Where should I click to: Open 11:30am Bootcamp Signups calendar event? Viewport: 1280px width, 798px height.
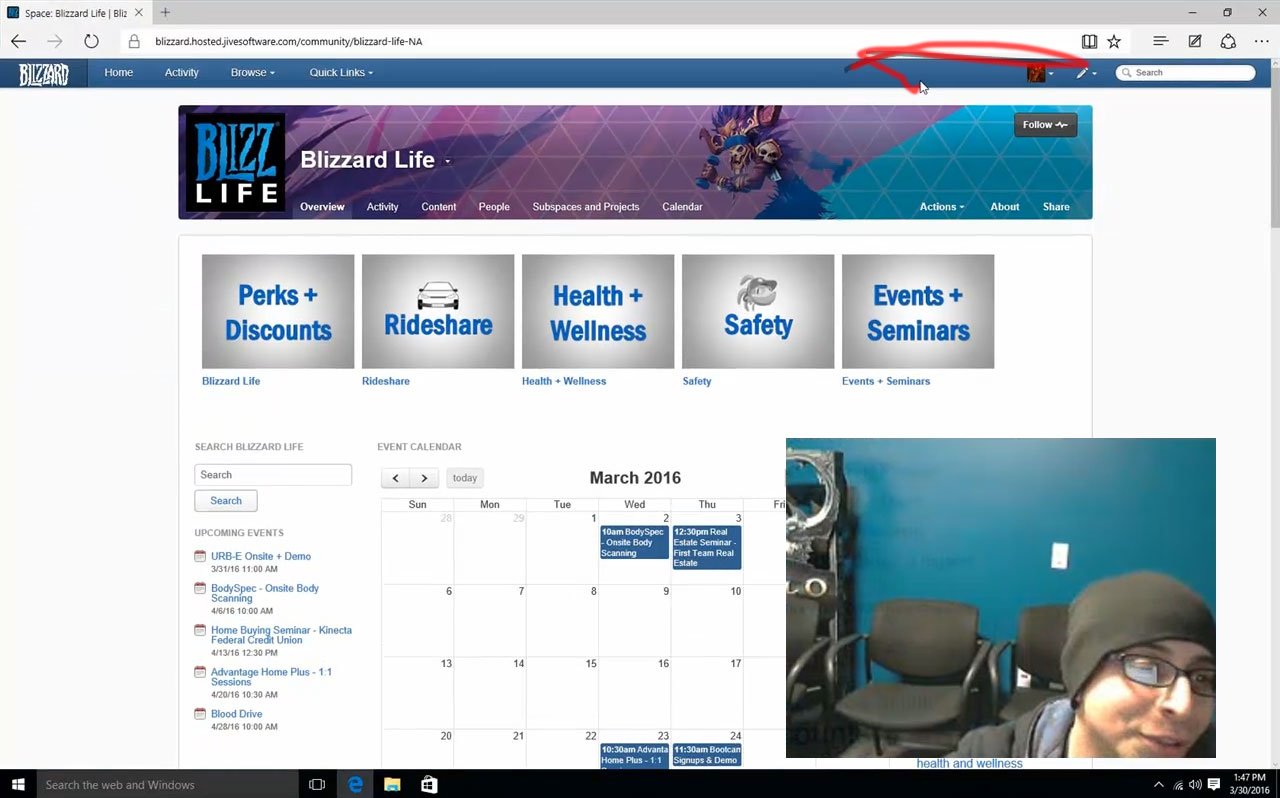point(707,755)
